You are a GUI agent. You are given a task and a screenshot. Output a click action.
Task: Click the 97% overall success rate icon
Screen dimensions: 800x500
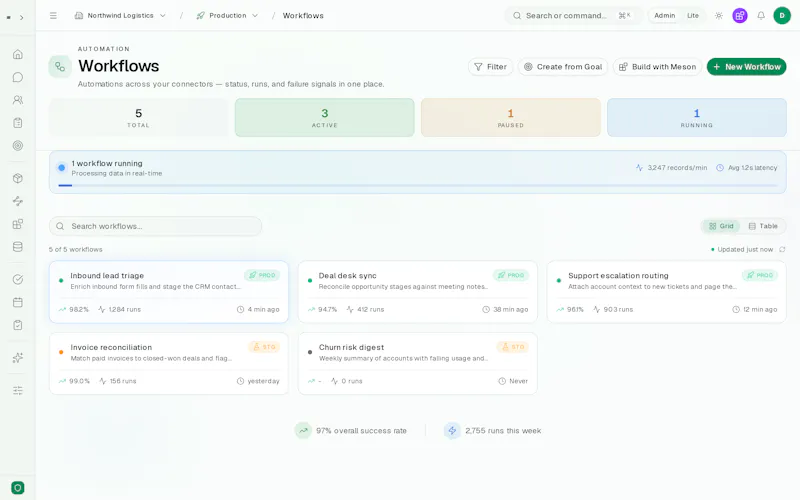pos(303,431)
